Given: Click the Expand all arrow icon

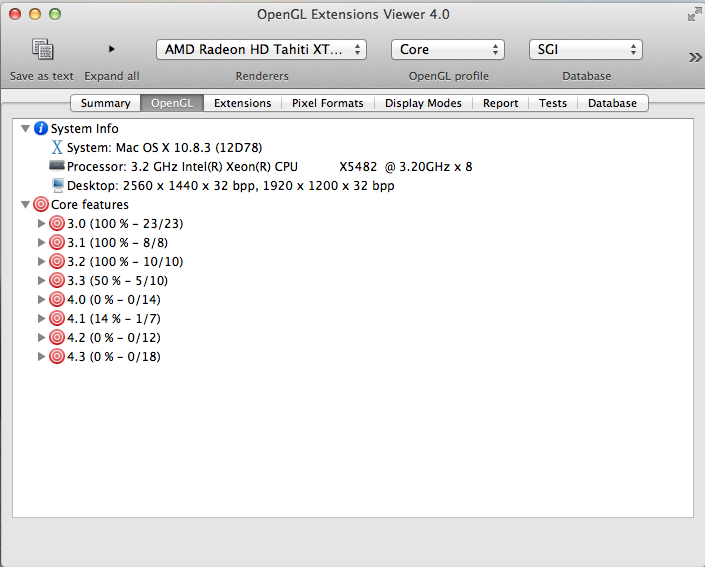Looking at the screenshot, I should tap(112, 49).
